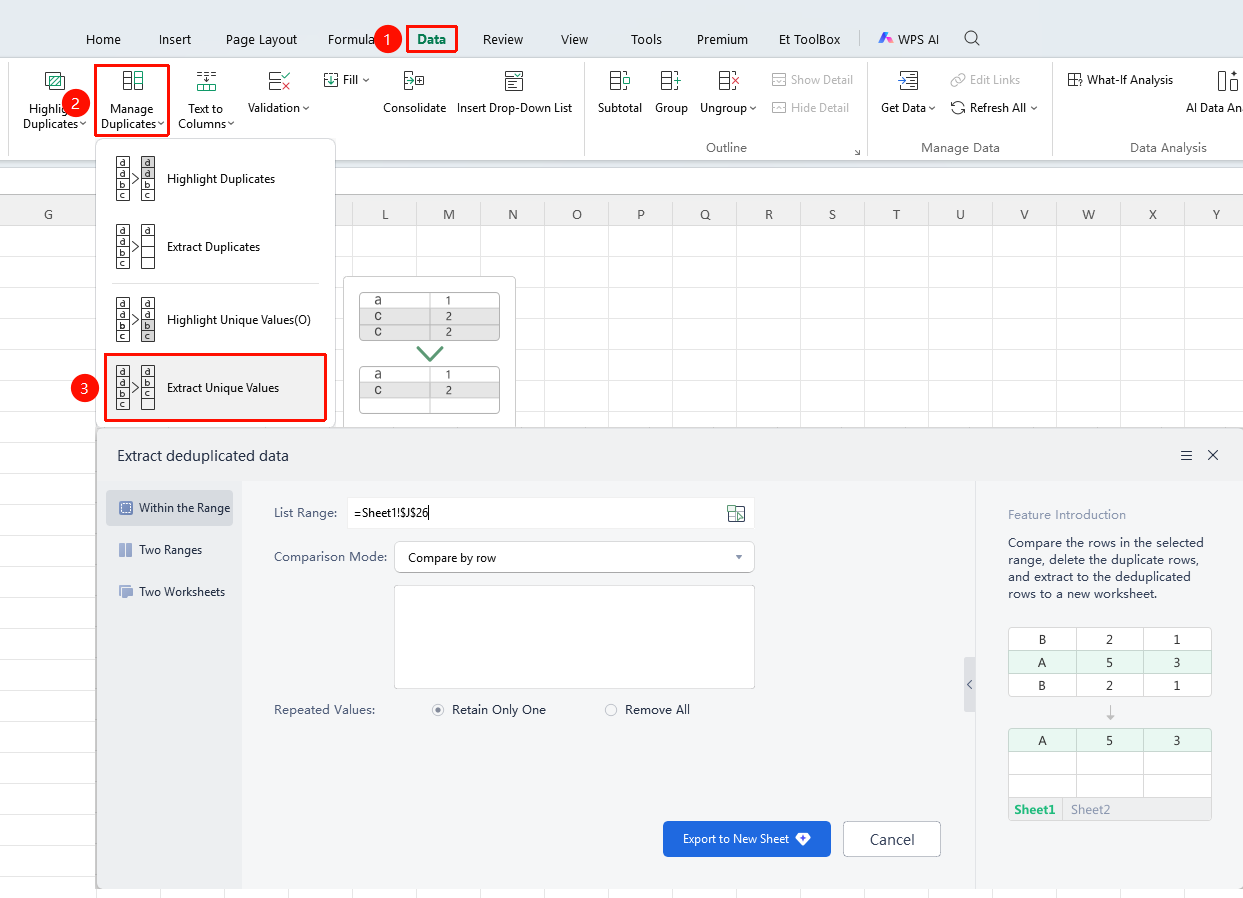Open the Manage Duplicates dropdown in the ribbon

pos(132,100)
